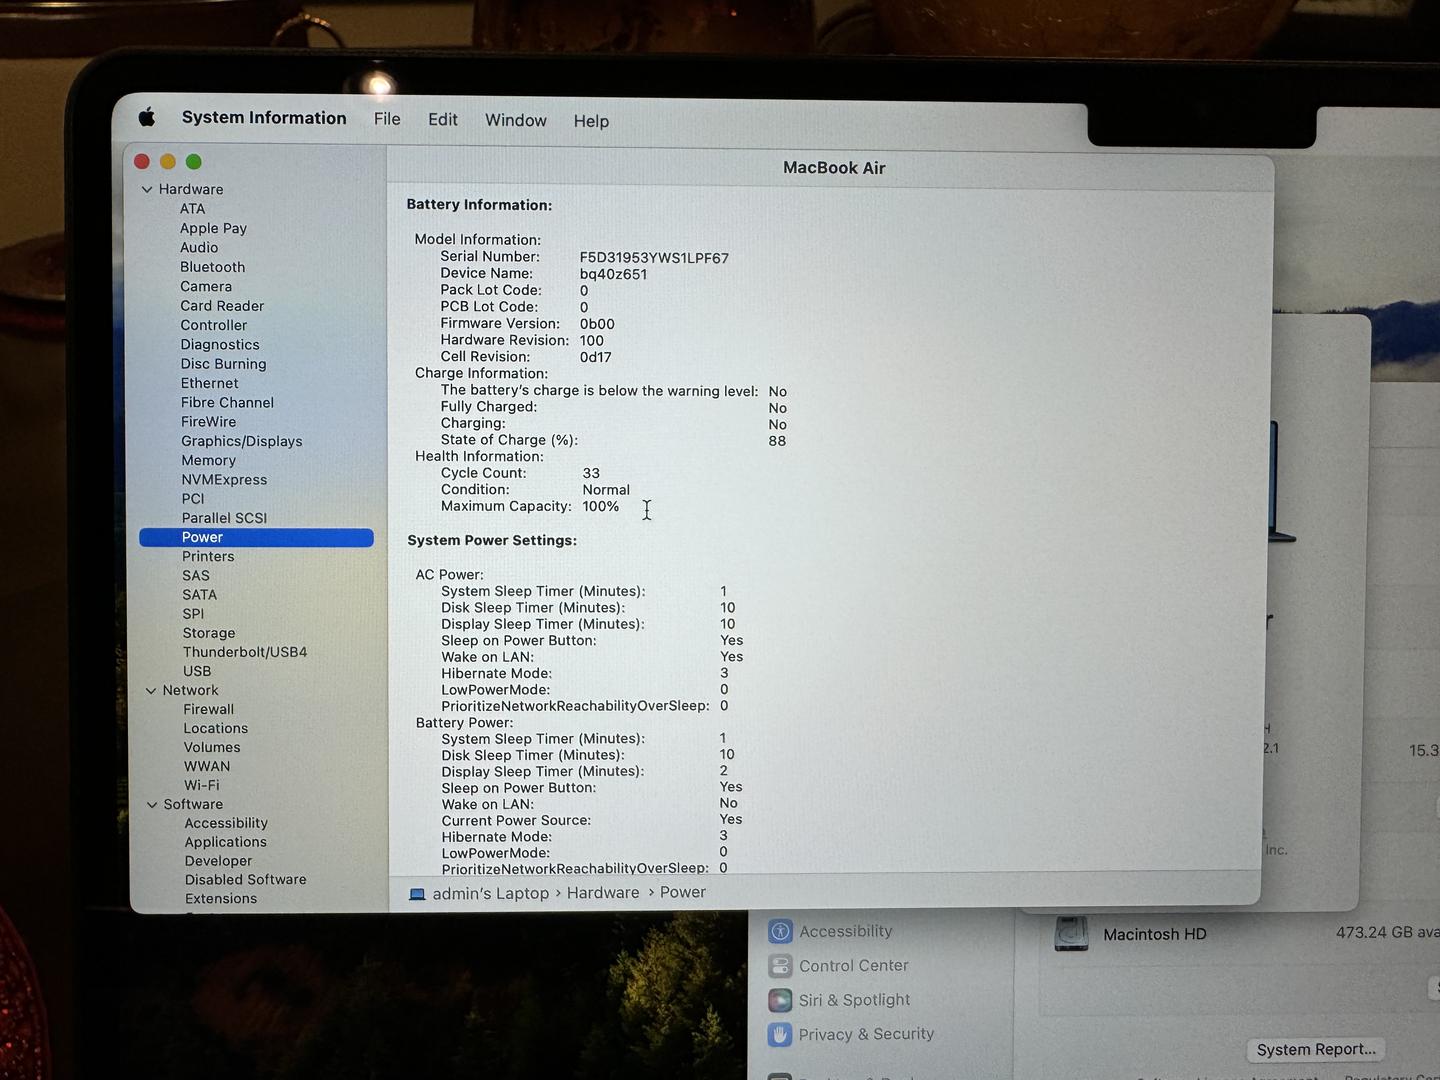
Task: Select Printers in the sidebar
Action: point(208,556)
